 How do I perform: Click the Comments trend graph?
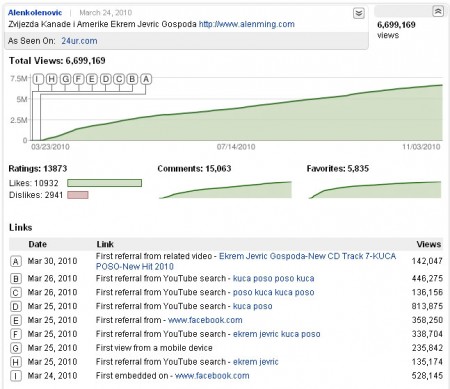coord(225,190)
